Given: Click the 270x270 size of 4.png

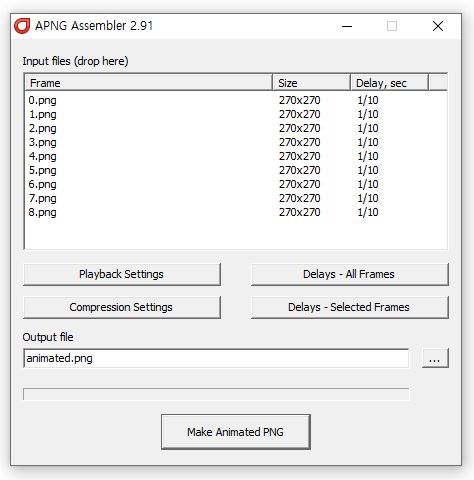Looking at the screenshot, I should coord(300,156).
